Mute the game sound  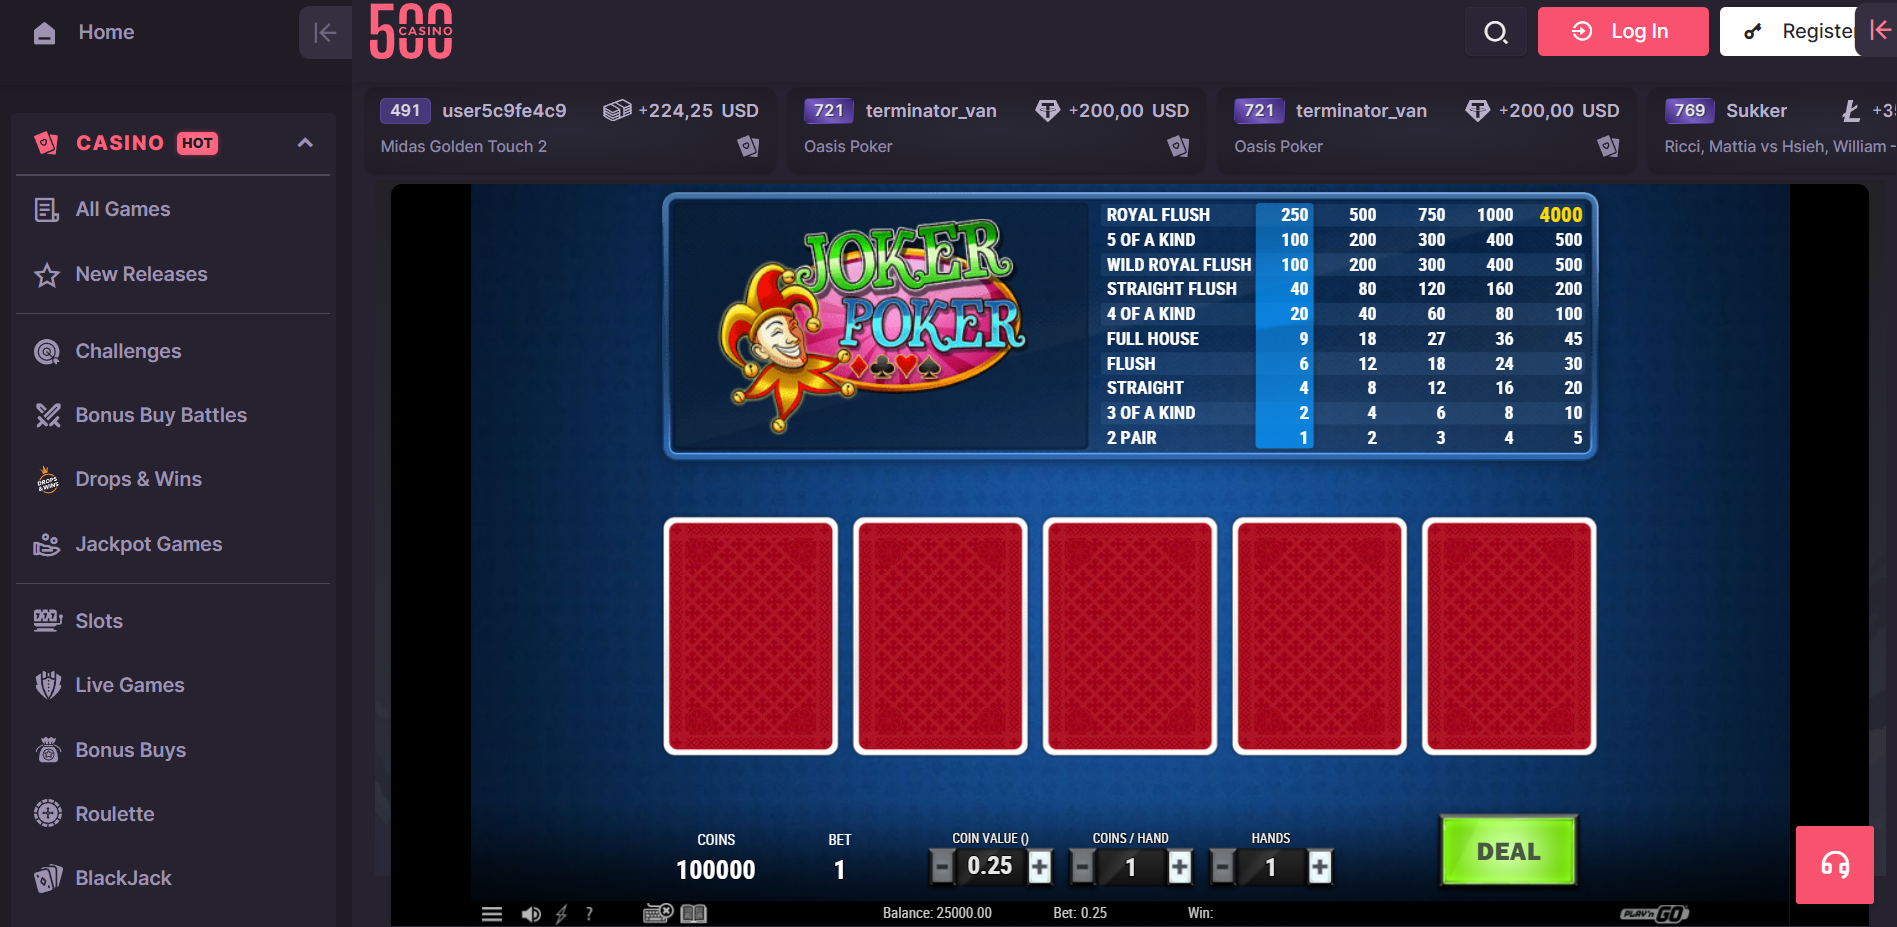coord(530,914)
